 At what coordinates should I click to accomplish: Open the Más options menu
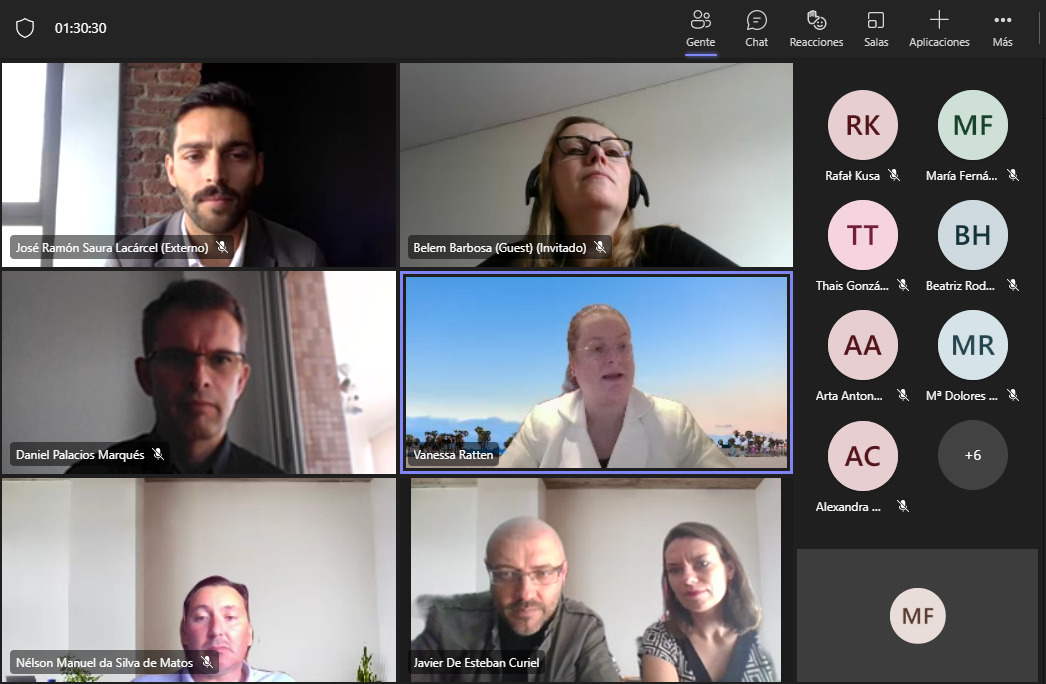coord(1002,29)
